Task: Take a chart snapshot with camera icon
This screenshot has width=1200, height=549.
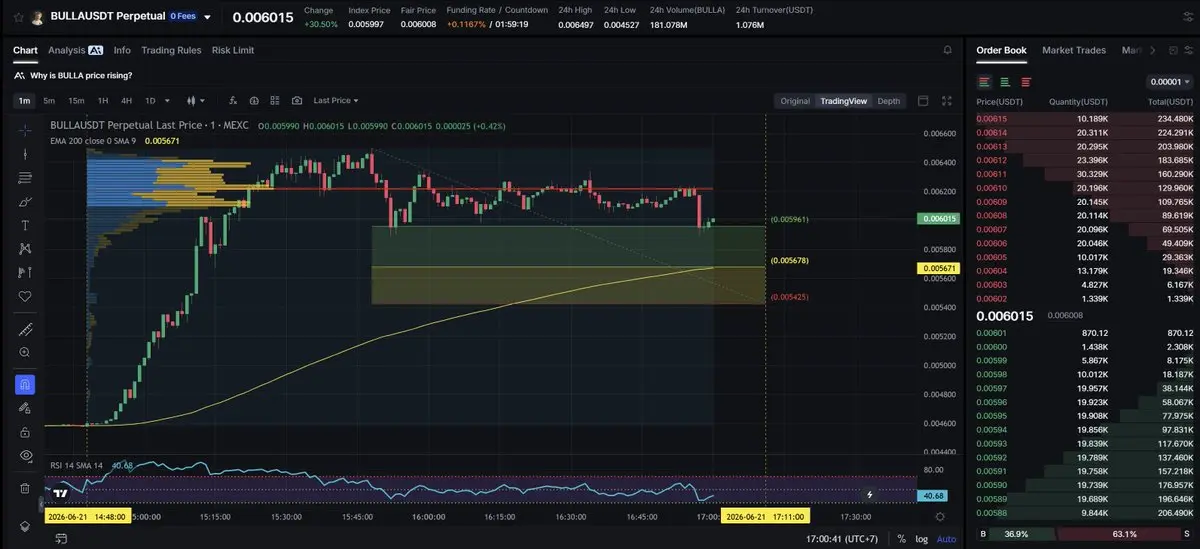Action: [297, 101]
